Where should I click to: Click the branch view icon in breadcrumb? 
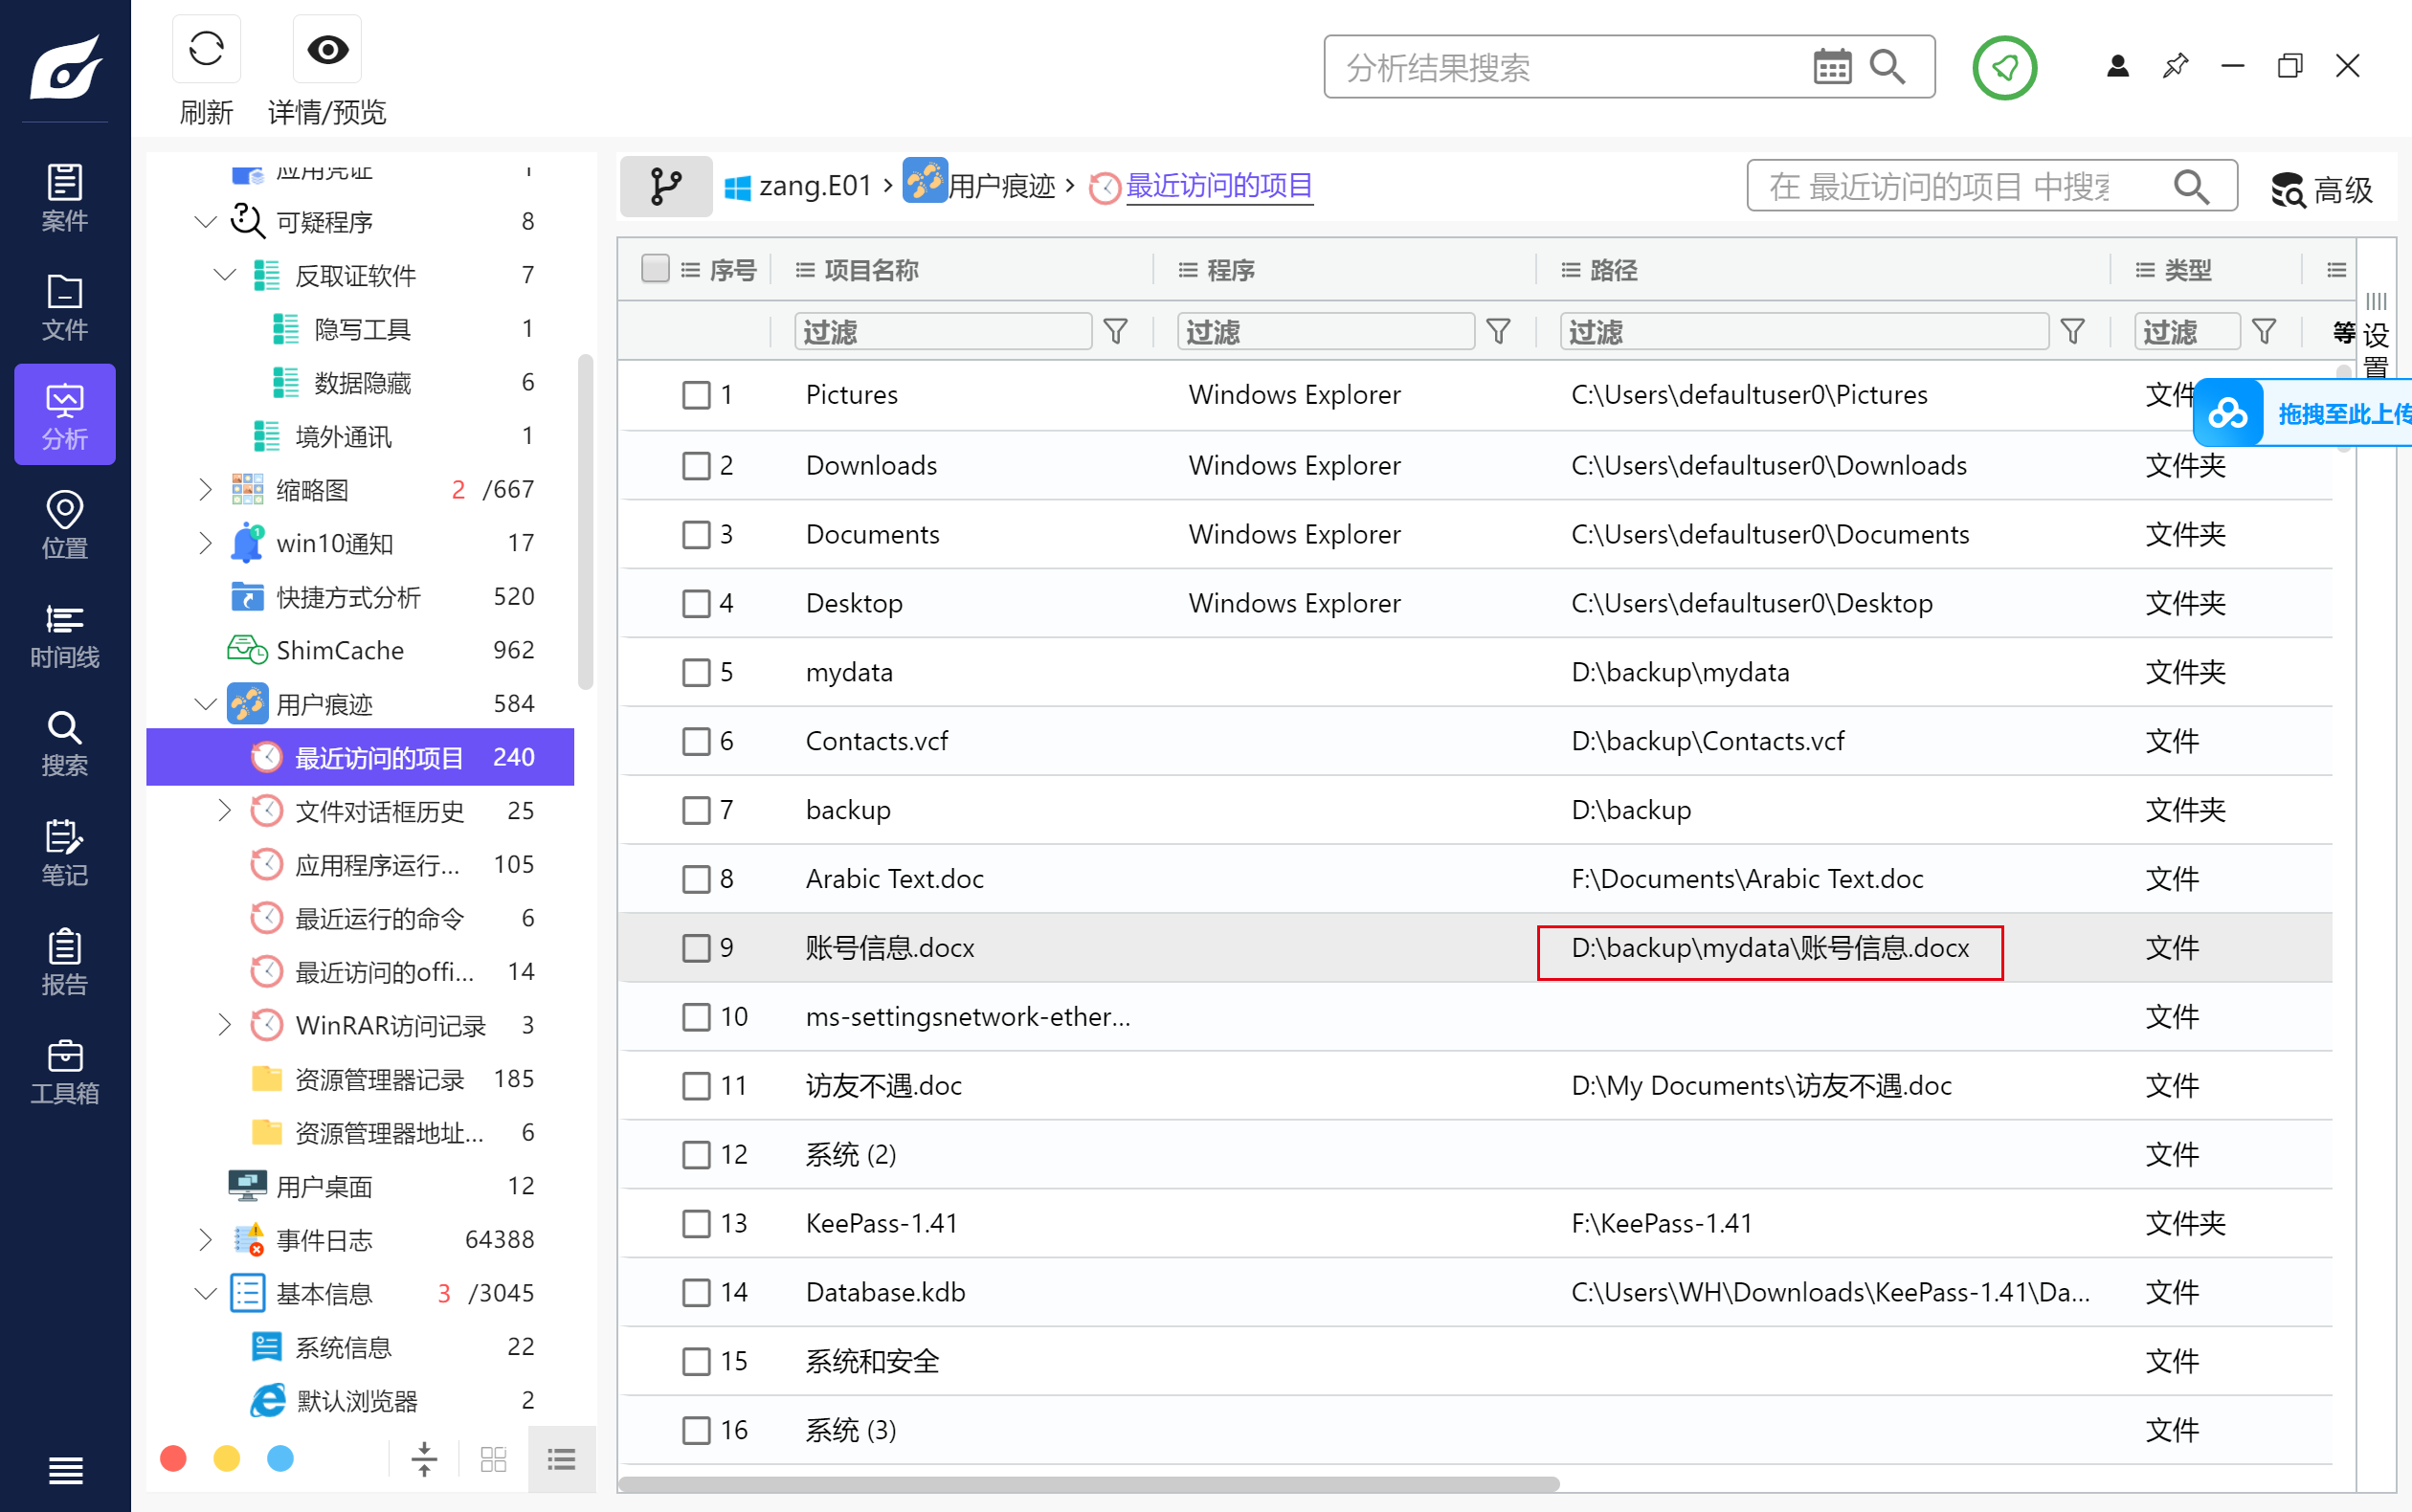click(665, 186)
